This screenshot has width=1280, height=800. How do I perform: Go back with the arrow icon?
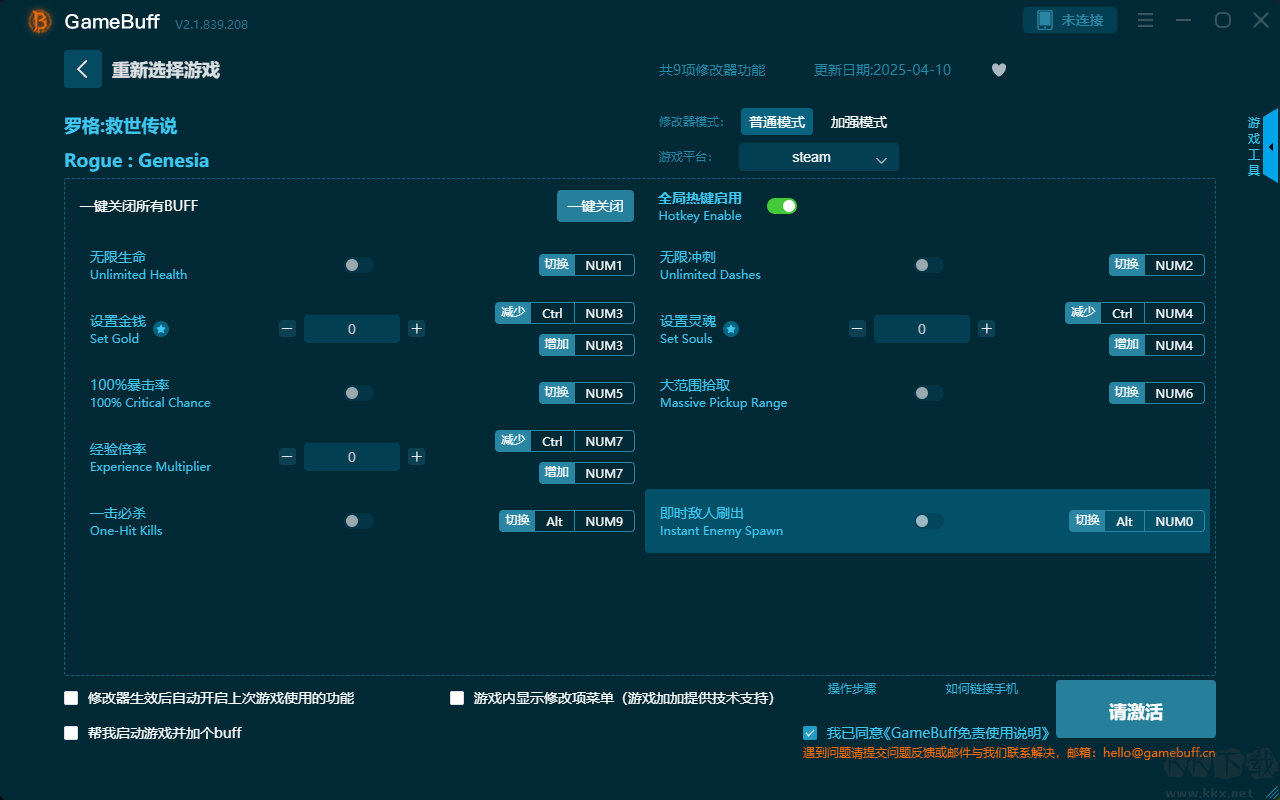(x=83, y=69)
